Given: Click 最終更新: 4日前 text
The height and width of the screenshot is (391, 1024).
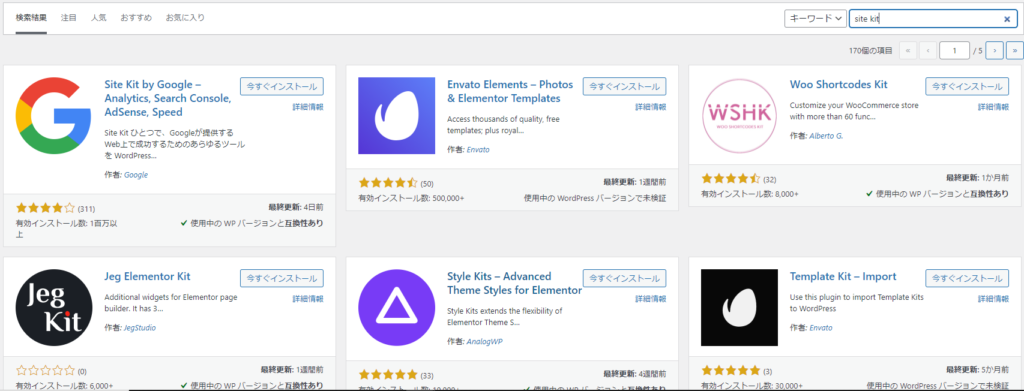Looking at the screenshot, I should click(296, 207).
